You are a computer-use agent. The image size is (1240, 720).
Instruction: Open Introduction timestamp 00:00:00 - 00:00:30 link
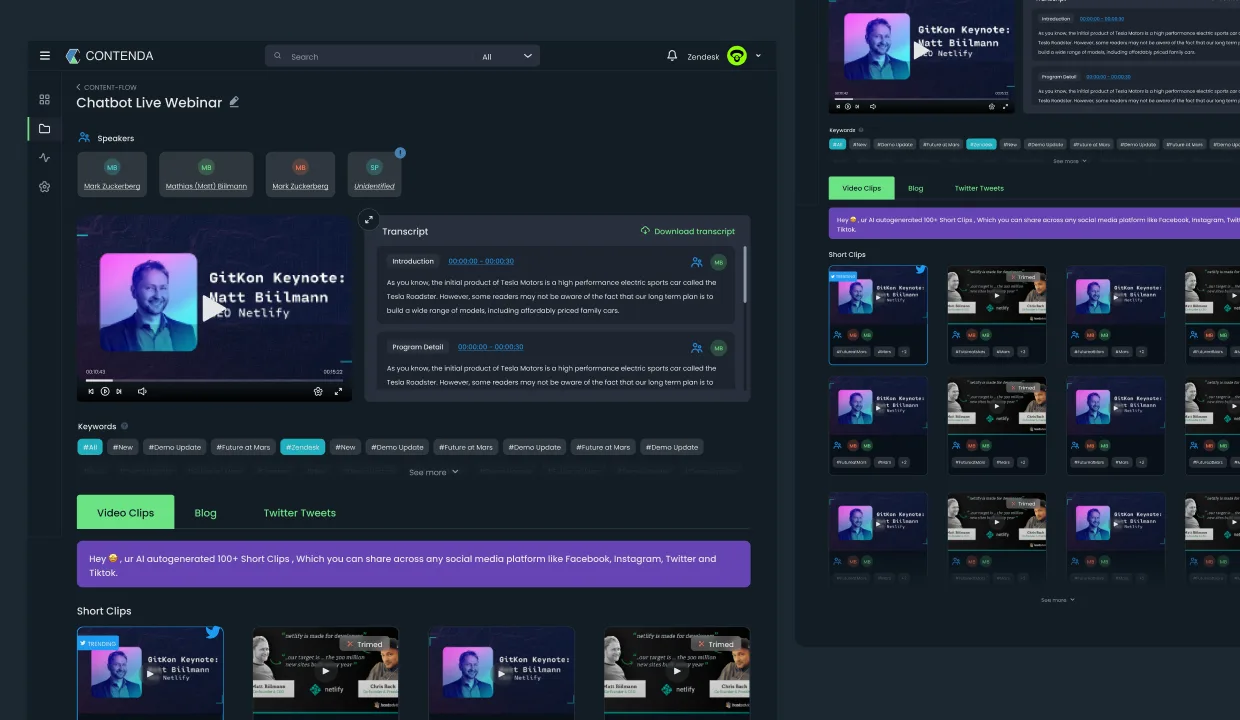coord(481,261)
